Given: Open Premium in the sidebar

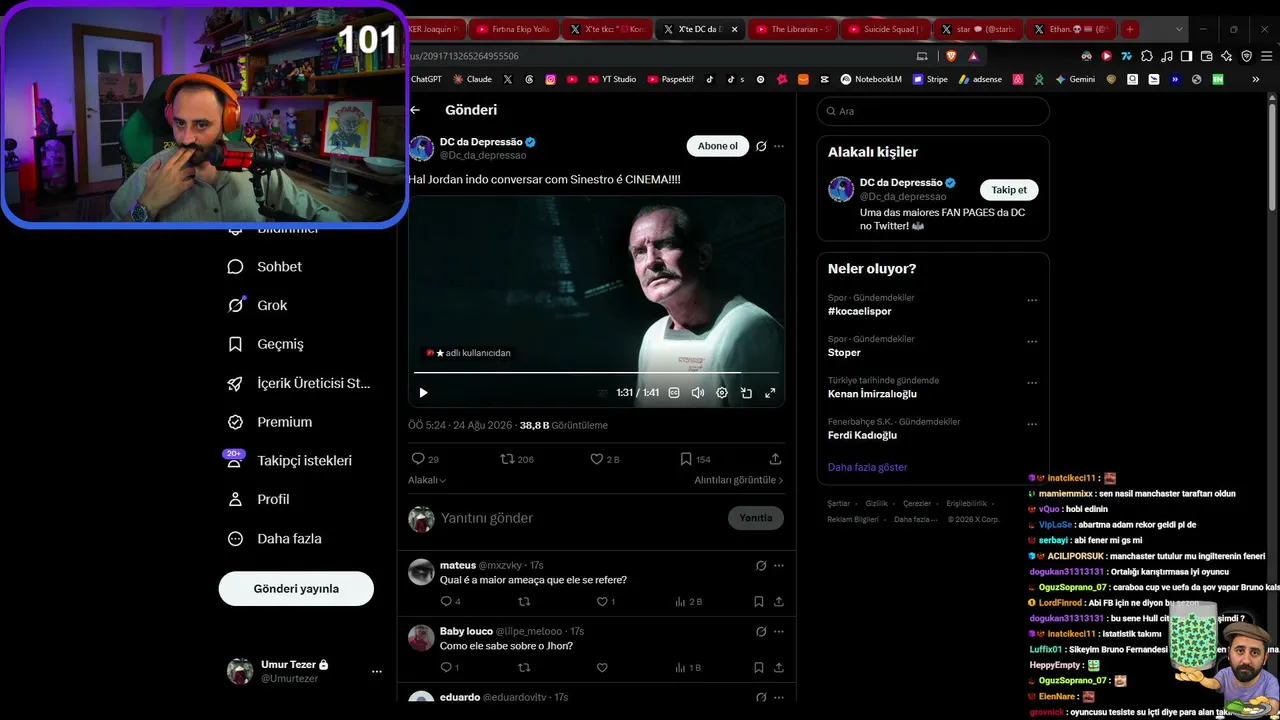Looking at the screenshot, I should click(270, 422).
